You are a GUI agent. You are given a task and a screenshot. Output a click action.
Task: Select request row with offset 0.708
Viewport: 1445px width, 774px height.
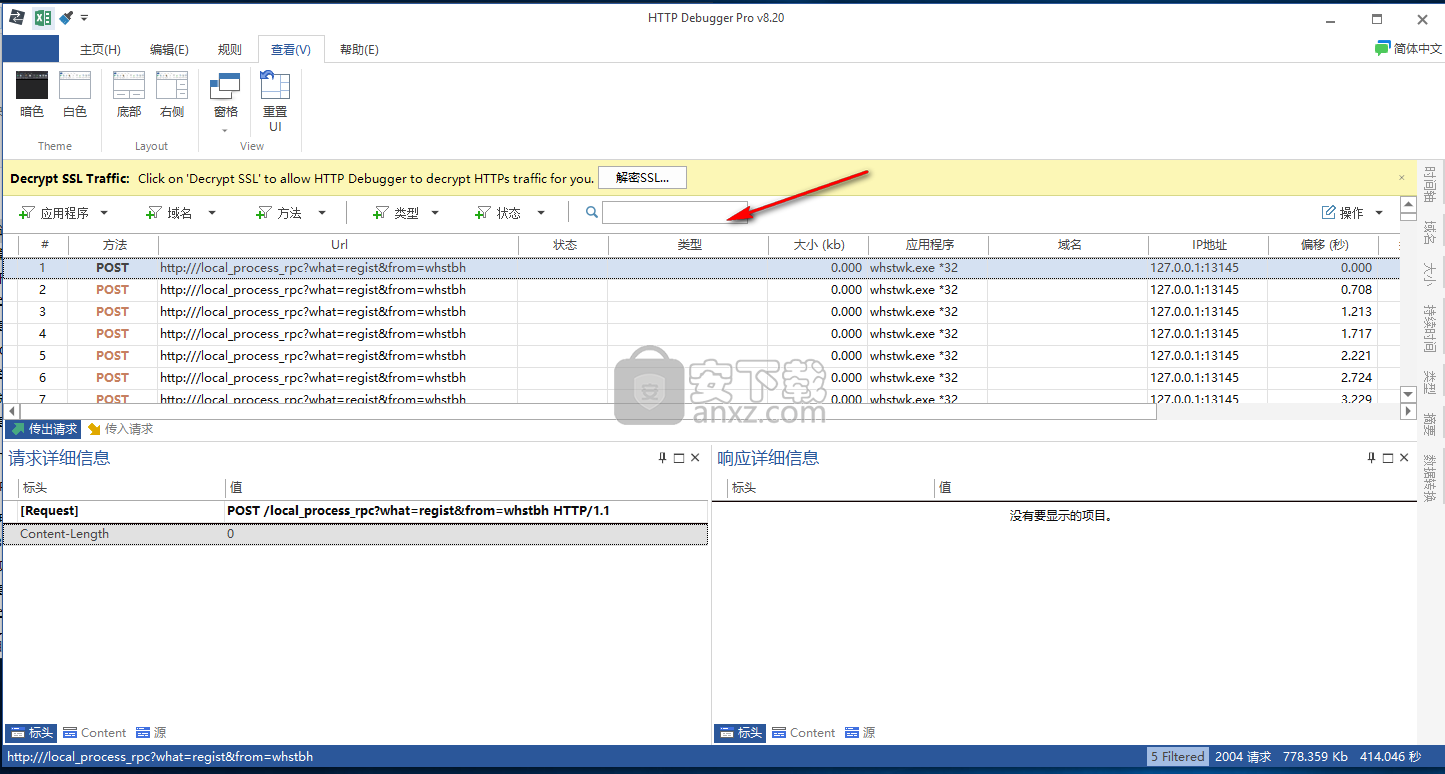tap(700, 290)
